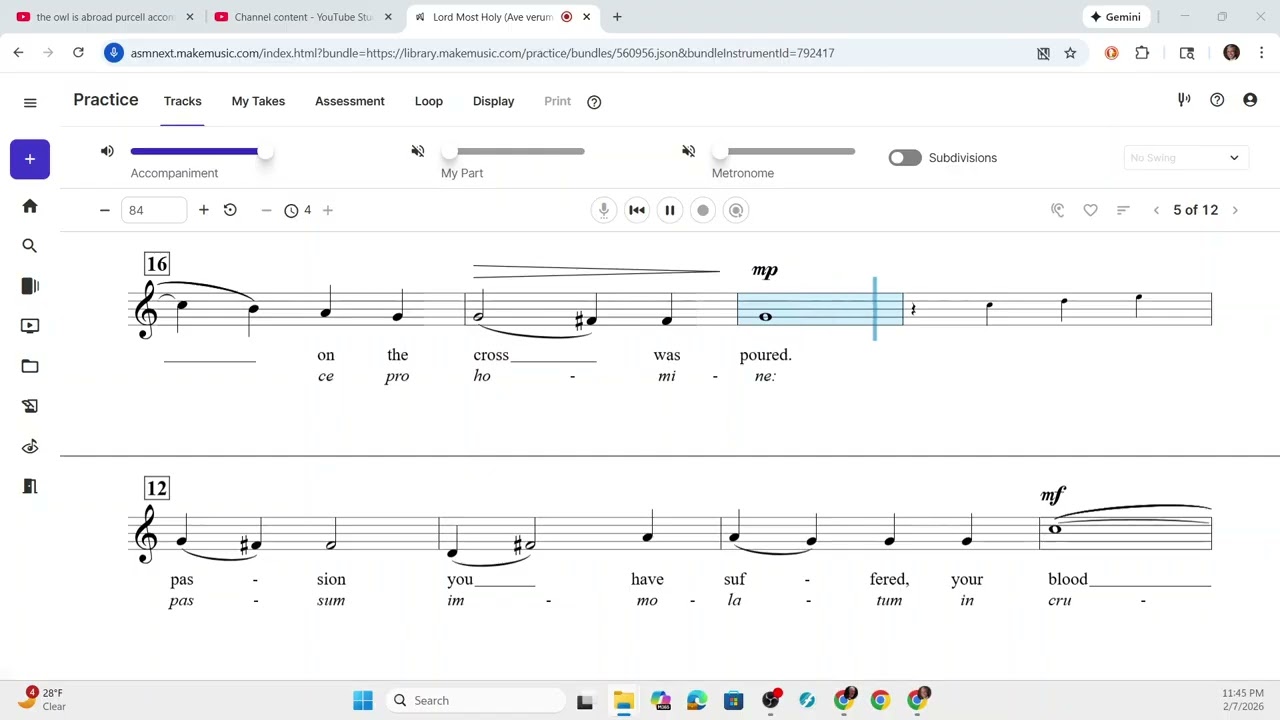Toggle the Subdivisions switch
This screenshot has width=1280, height=720.
905,158
